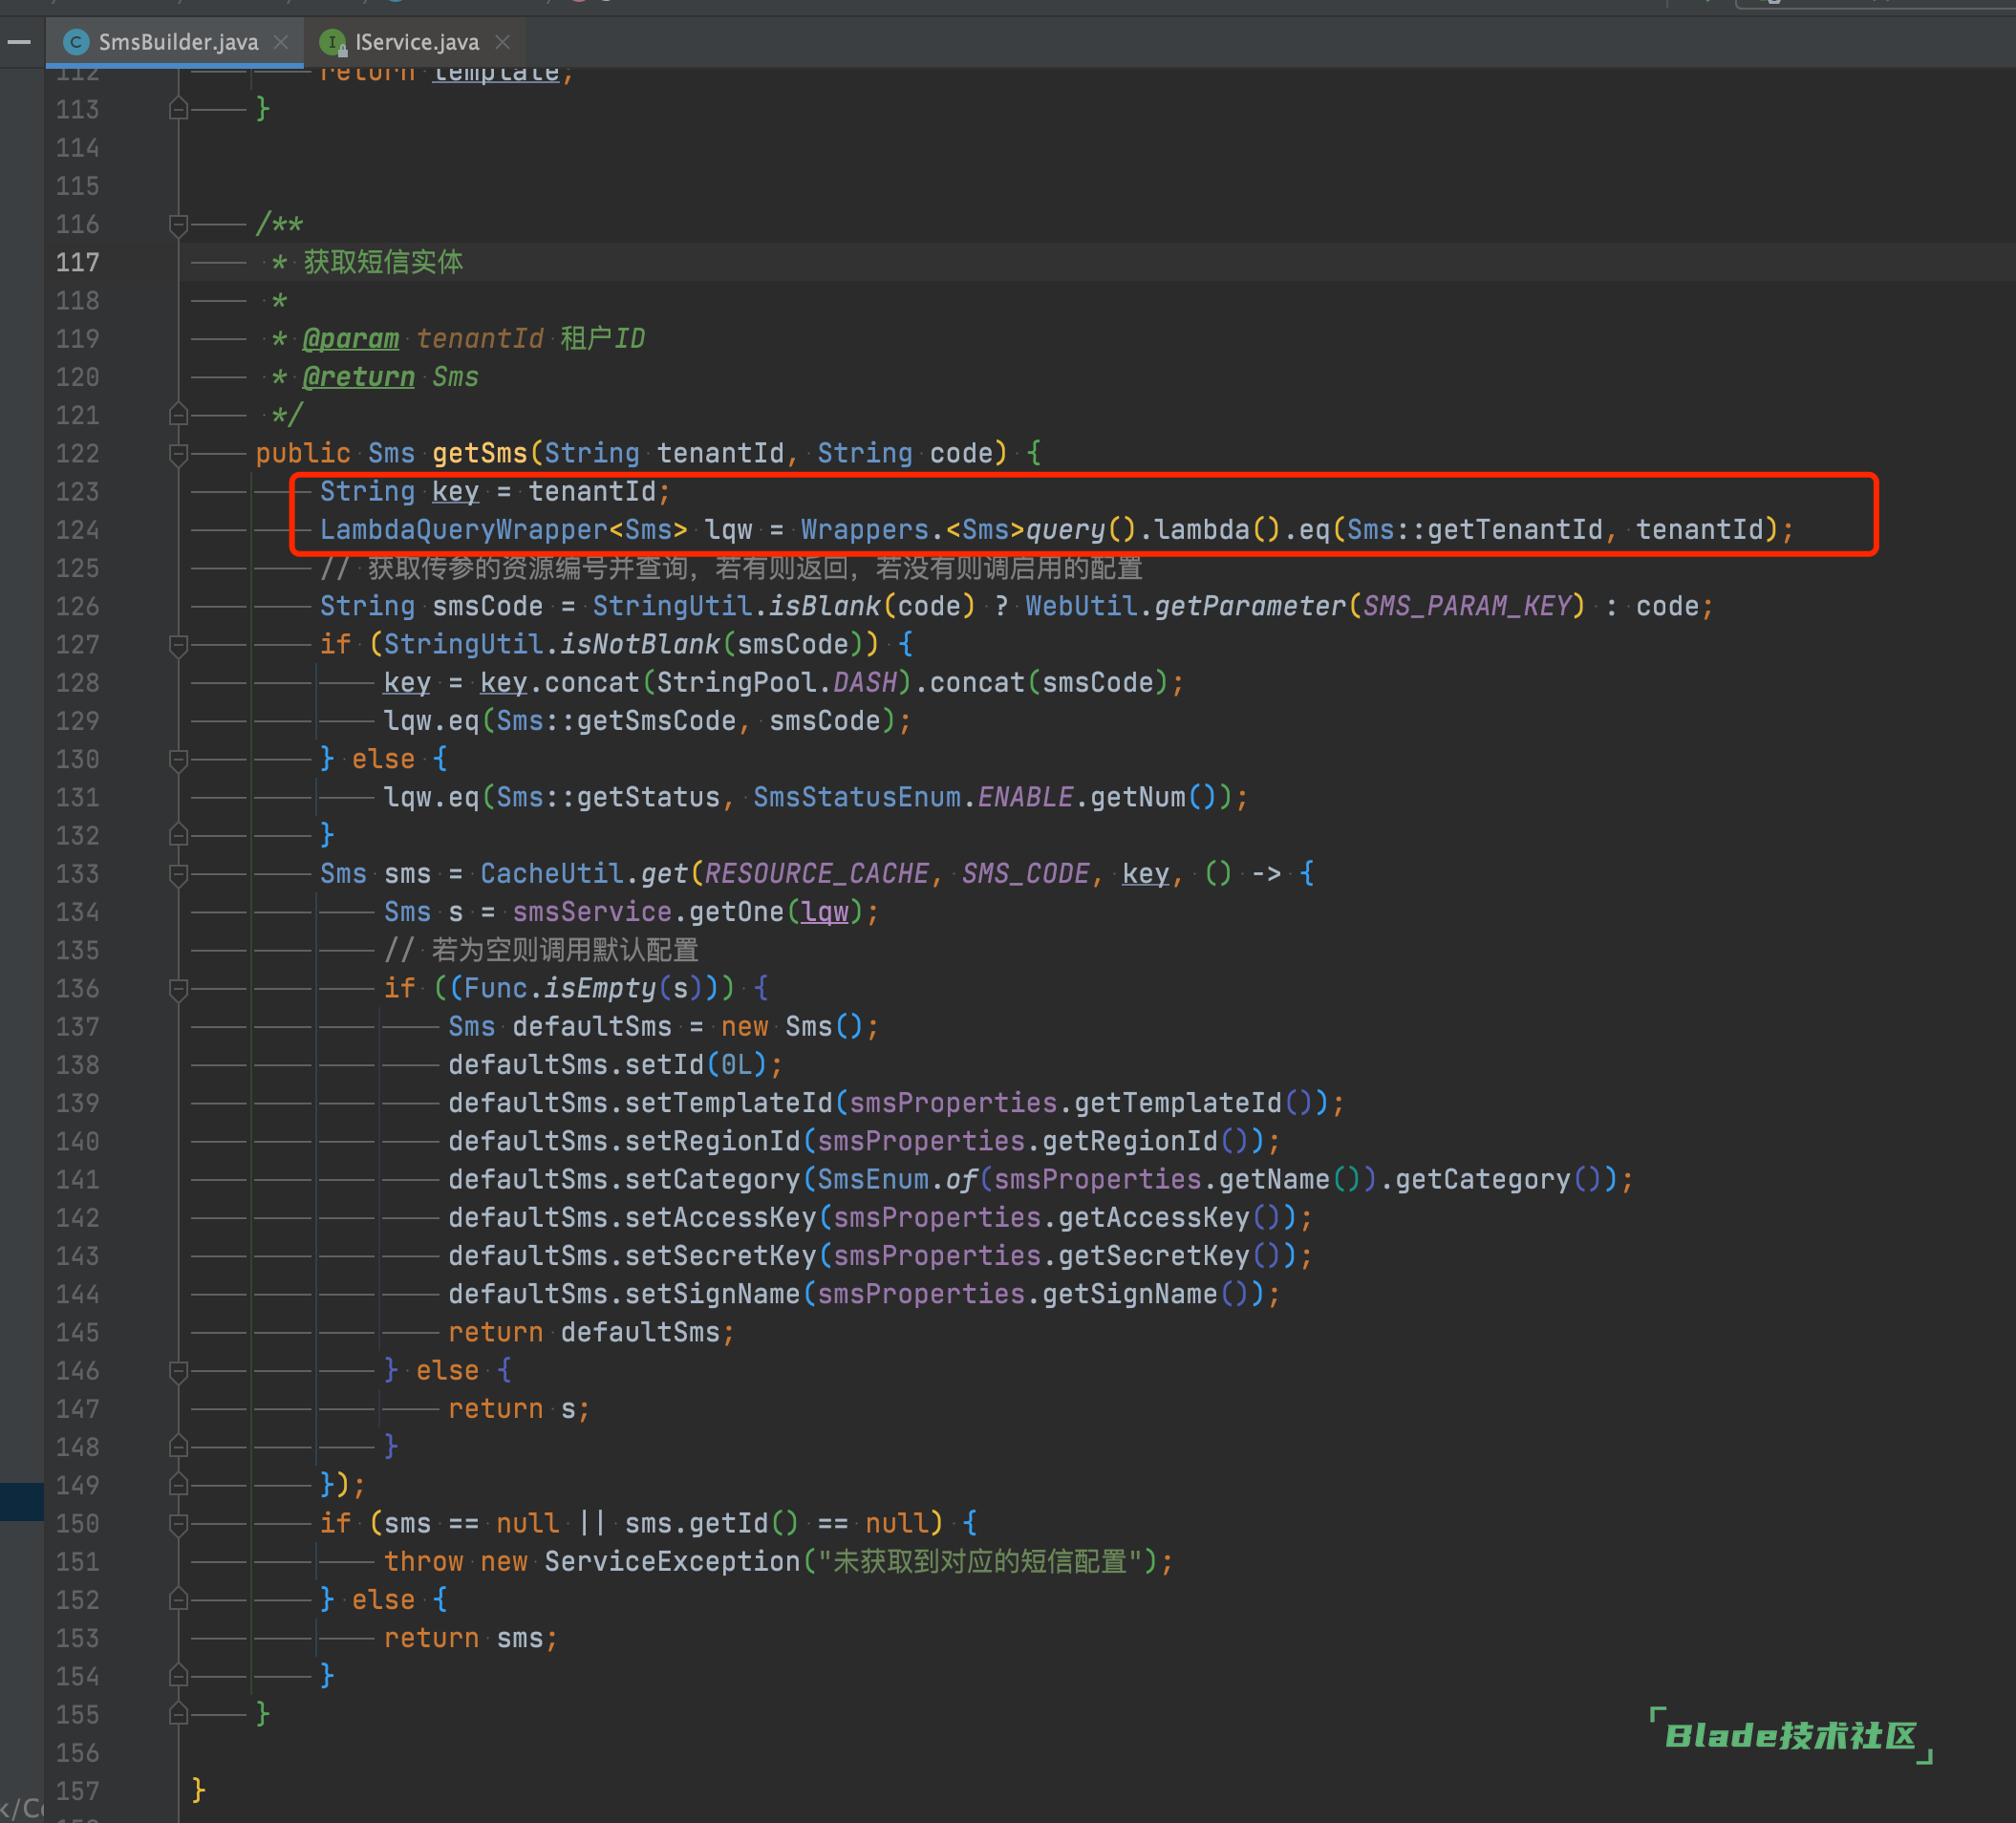Click the fold end marker on line 121
Viewport: 2016px width, 1823px height.
[x=178, y=415]
